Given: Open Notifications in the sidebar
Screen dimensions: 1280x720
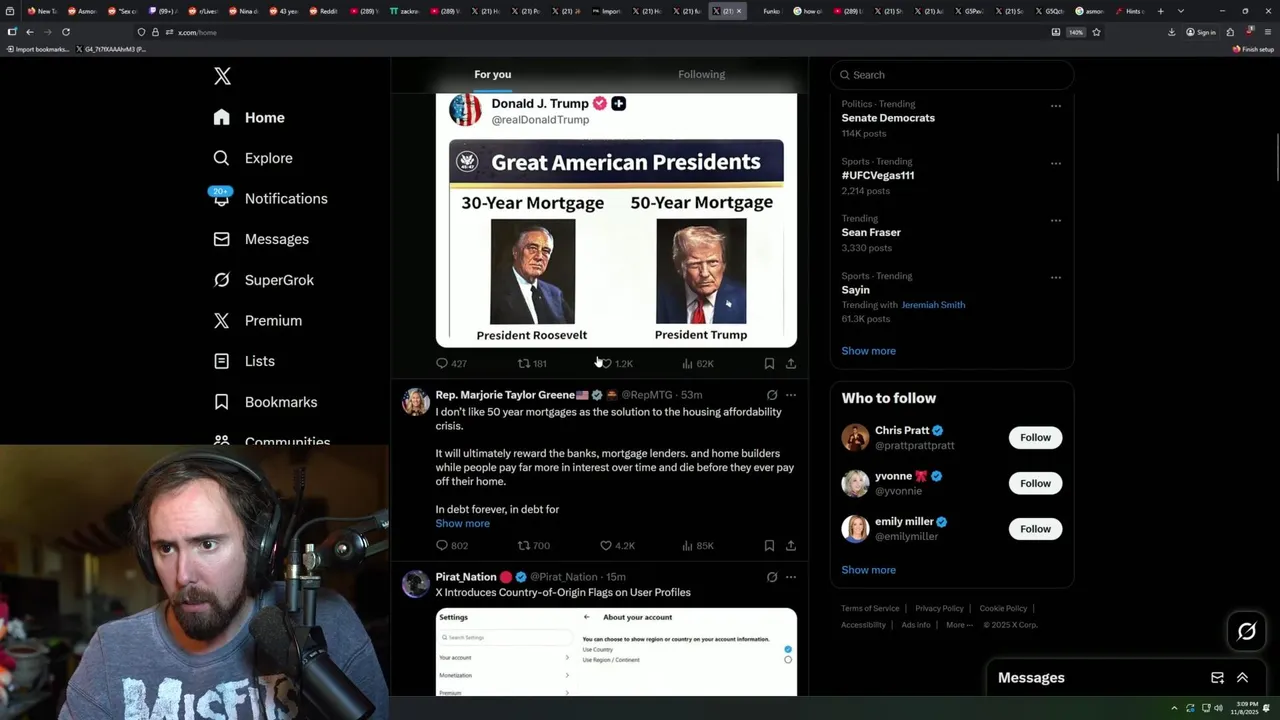Looking at the screenshot, I should [270, 199].
